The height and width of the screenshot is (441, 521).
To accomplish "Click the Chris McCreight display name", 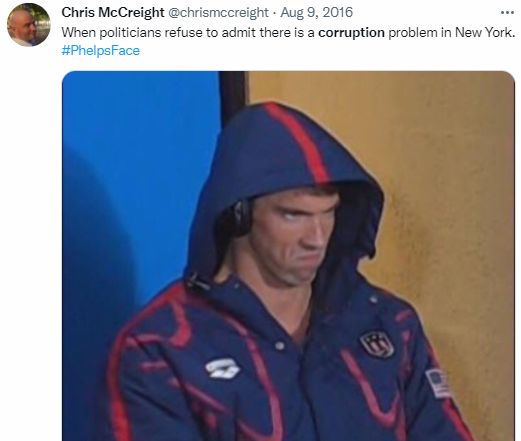I will click(113, 13).
